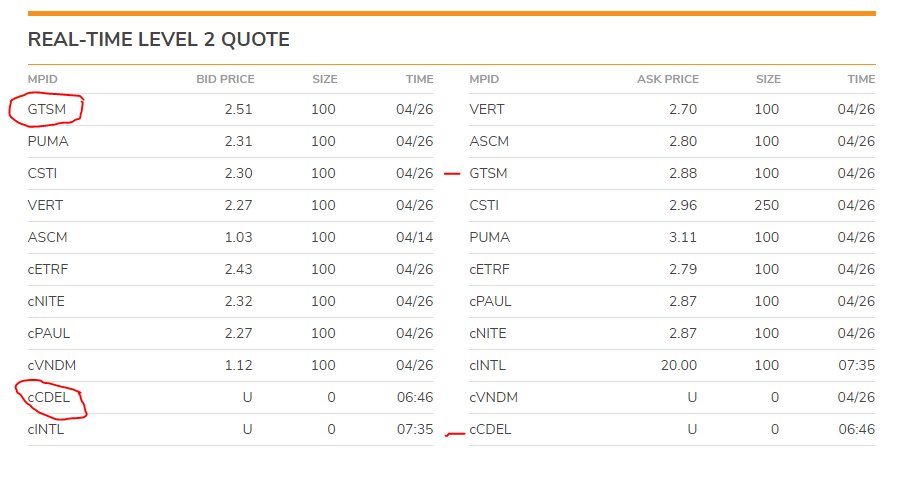Screen dimensions: 923x477
Task: Click the GTSM ask price 2.88
Action: click(x=683, y=173)
